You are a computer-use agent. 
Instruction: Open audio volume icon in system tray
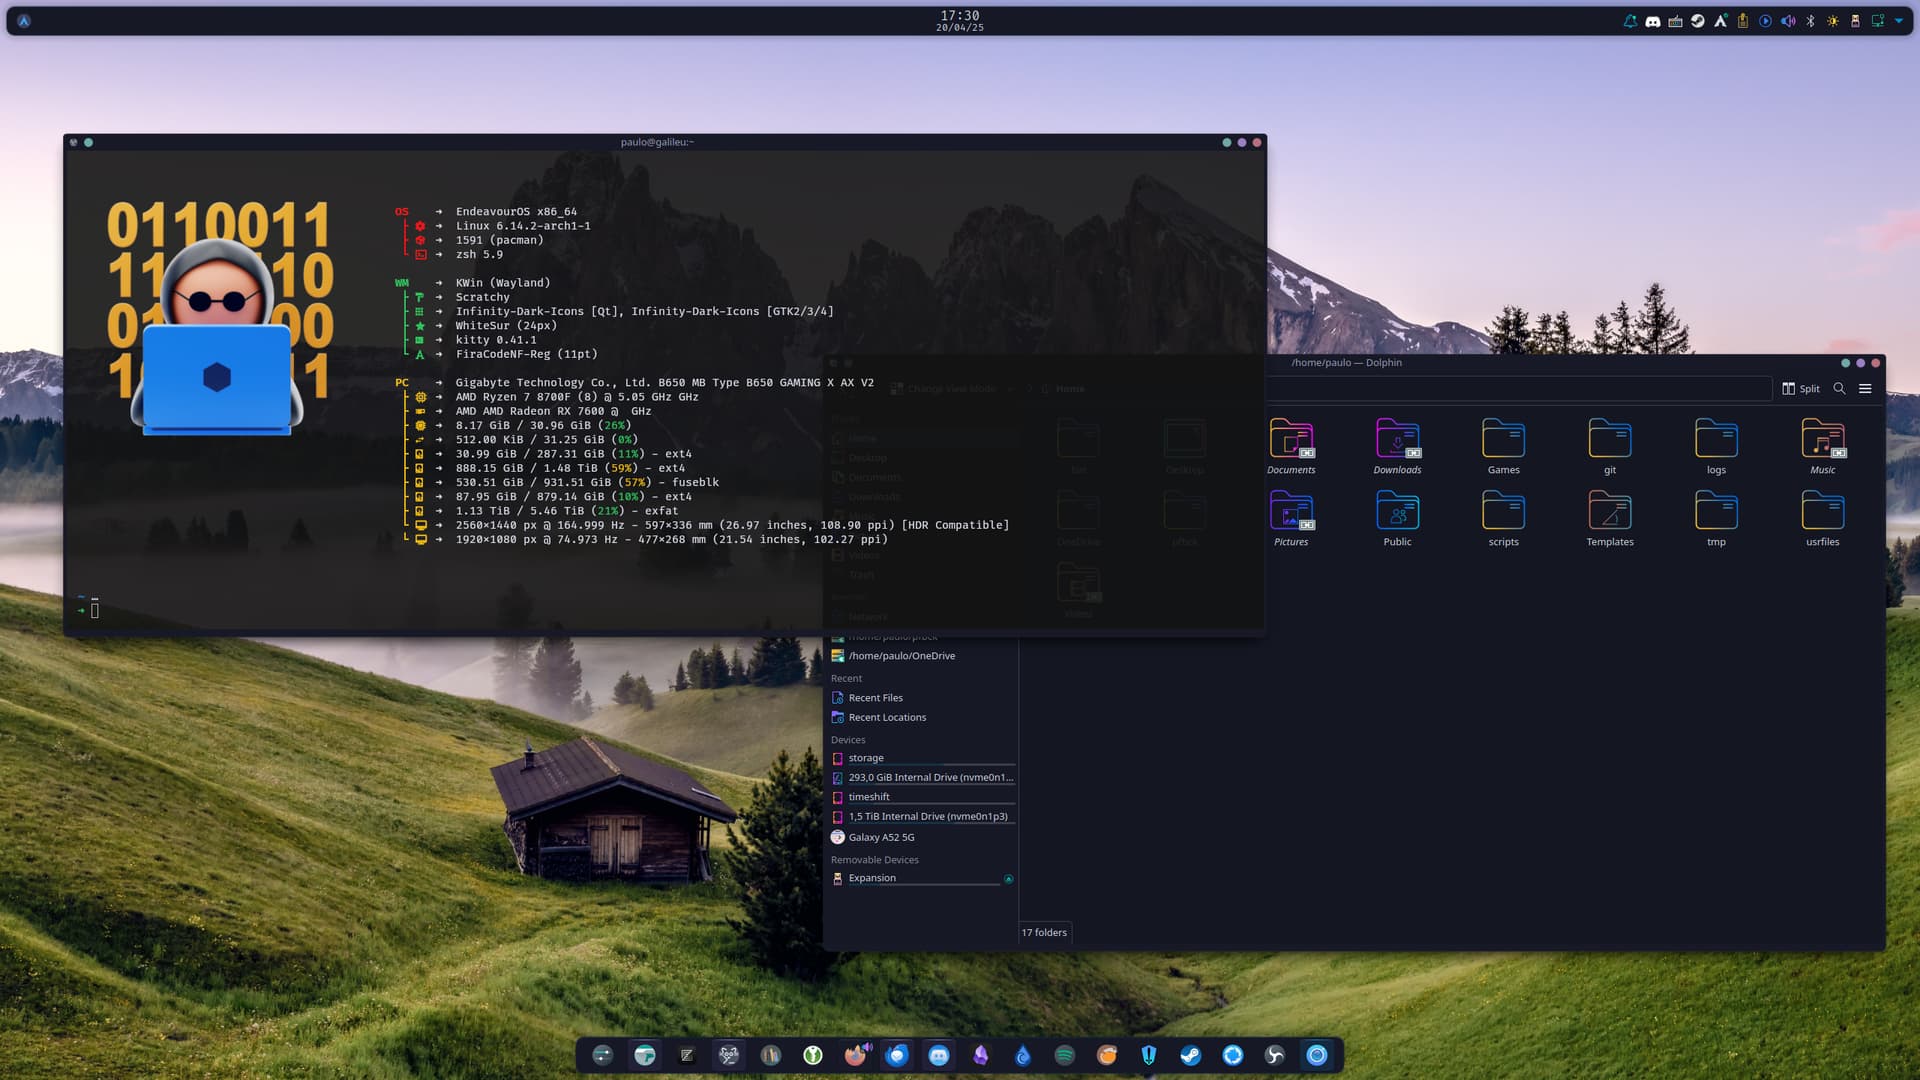point(1788,21)
